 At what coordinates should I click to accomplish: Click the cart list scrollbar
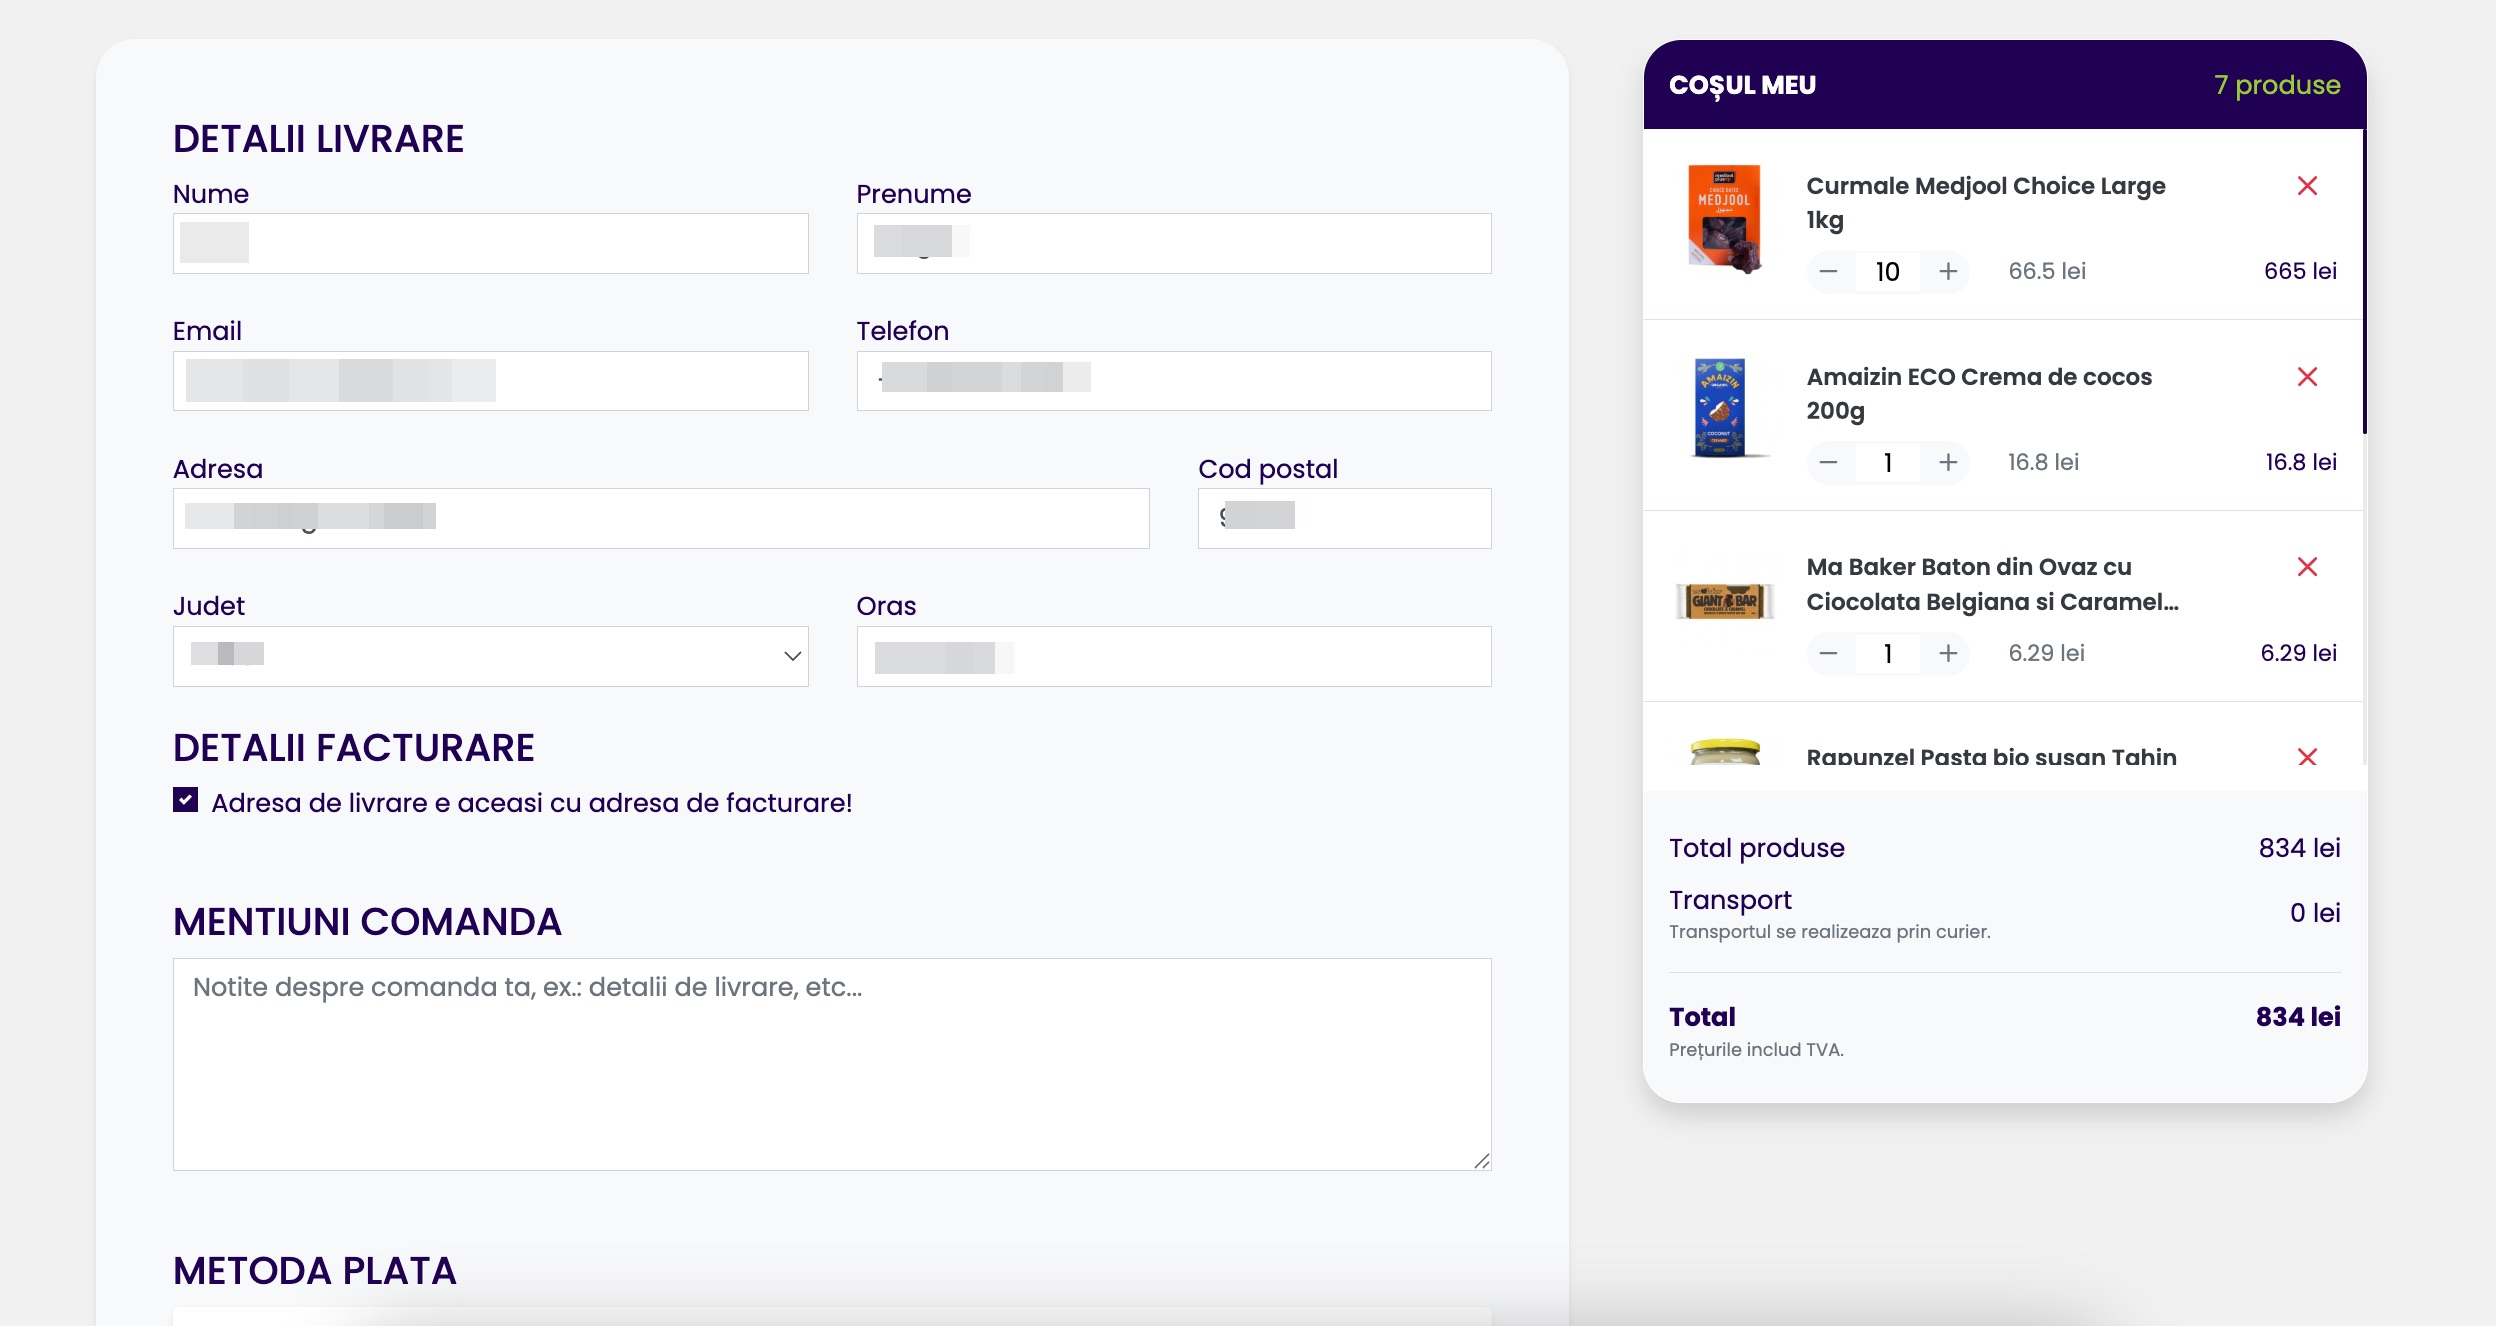click(2364, 280)
